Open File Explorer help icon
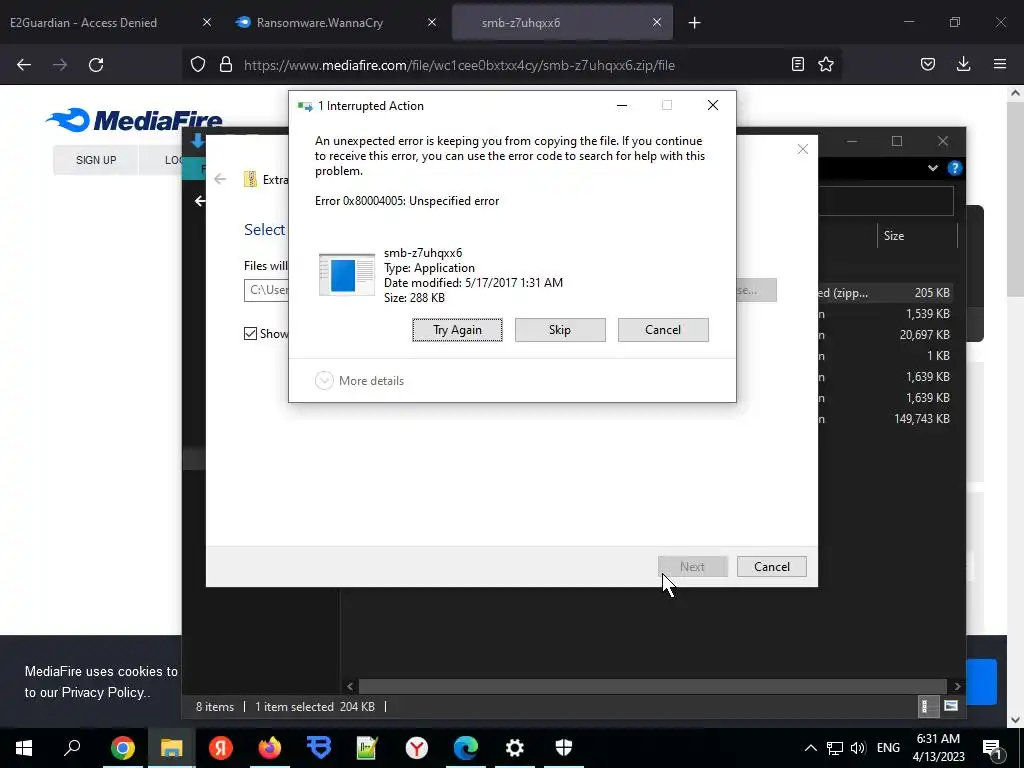Image resolution: width=1024 pixels, height=768 pixels. click(x=954, y=168)
